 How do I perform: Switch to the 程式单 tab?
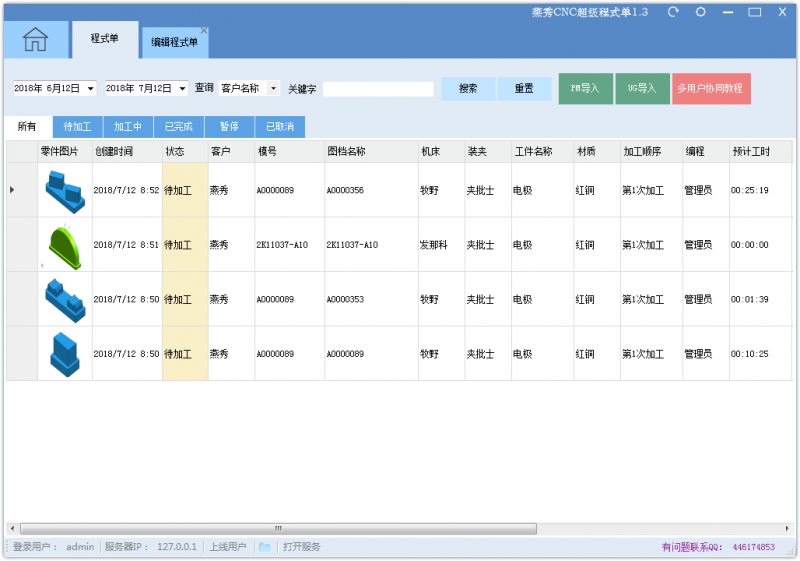pos(105,39)
